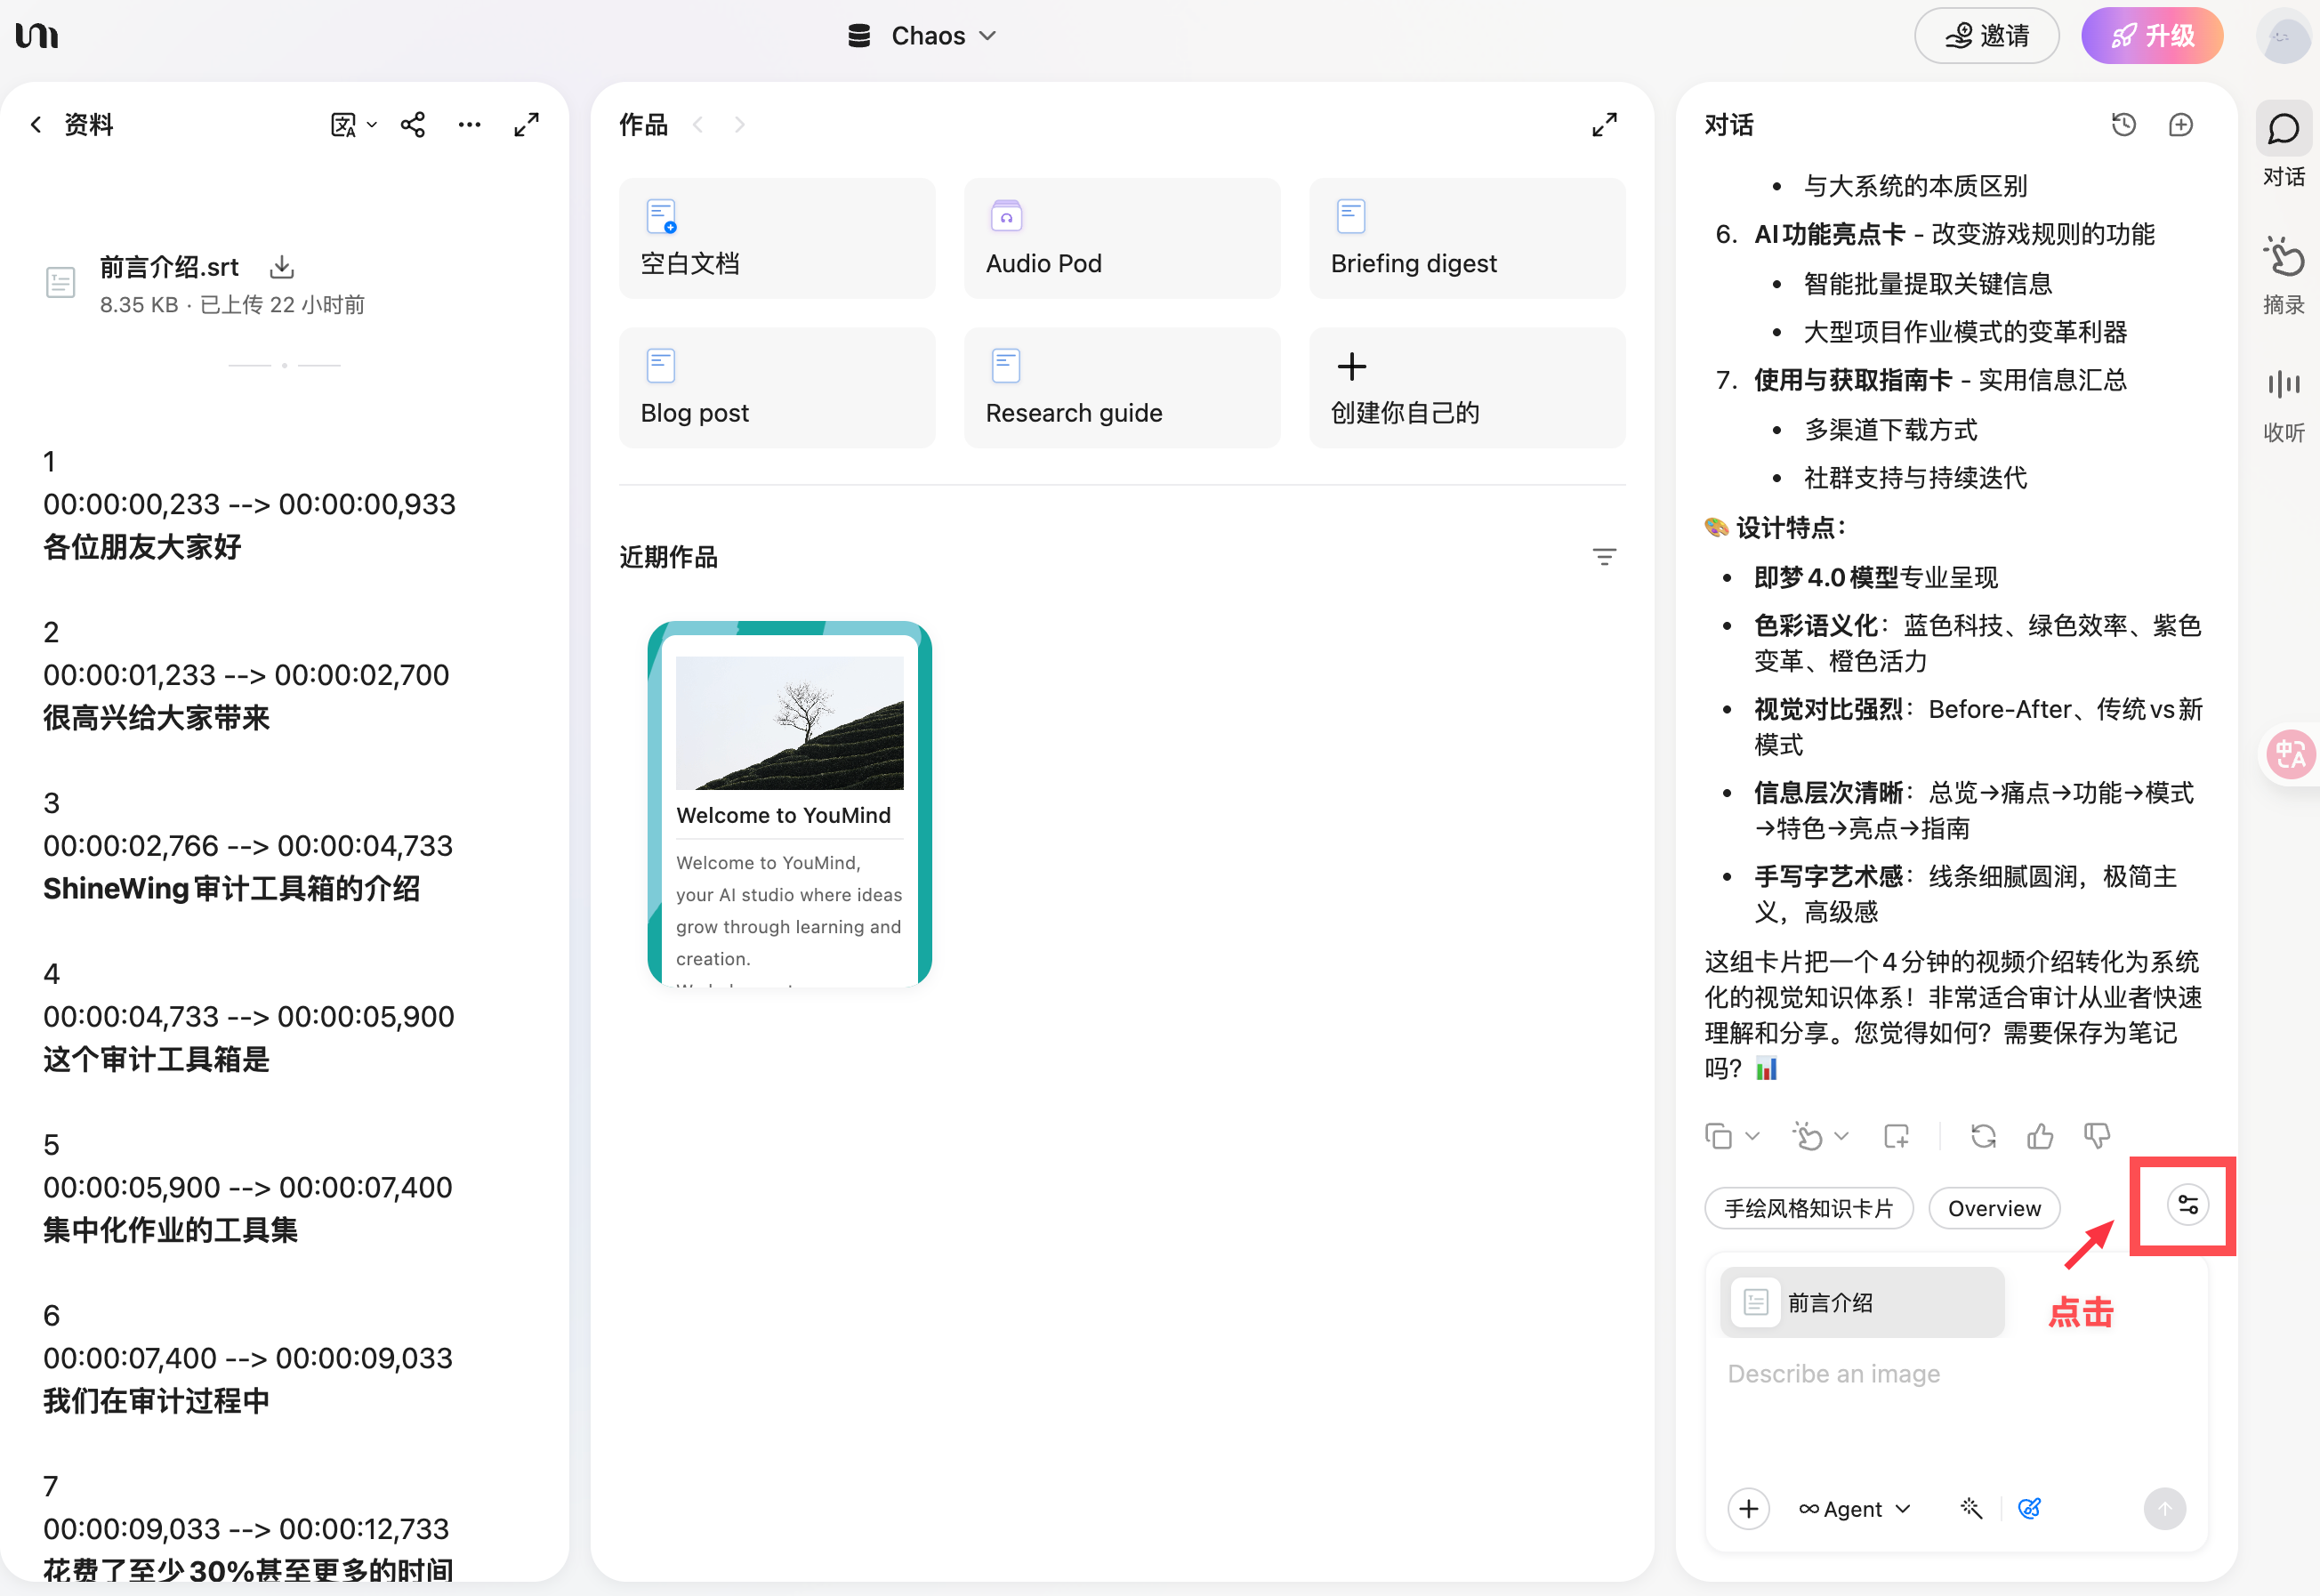This screenshot has height=1596, width=2320.
Task: Start a new conversation with the plus icon
Action: [2180, 125]
